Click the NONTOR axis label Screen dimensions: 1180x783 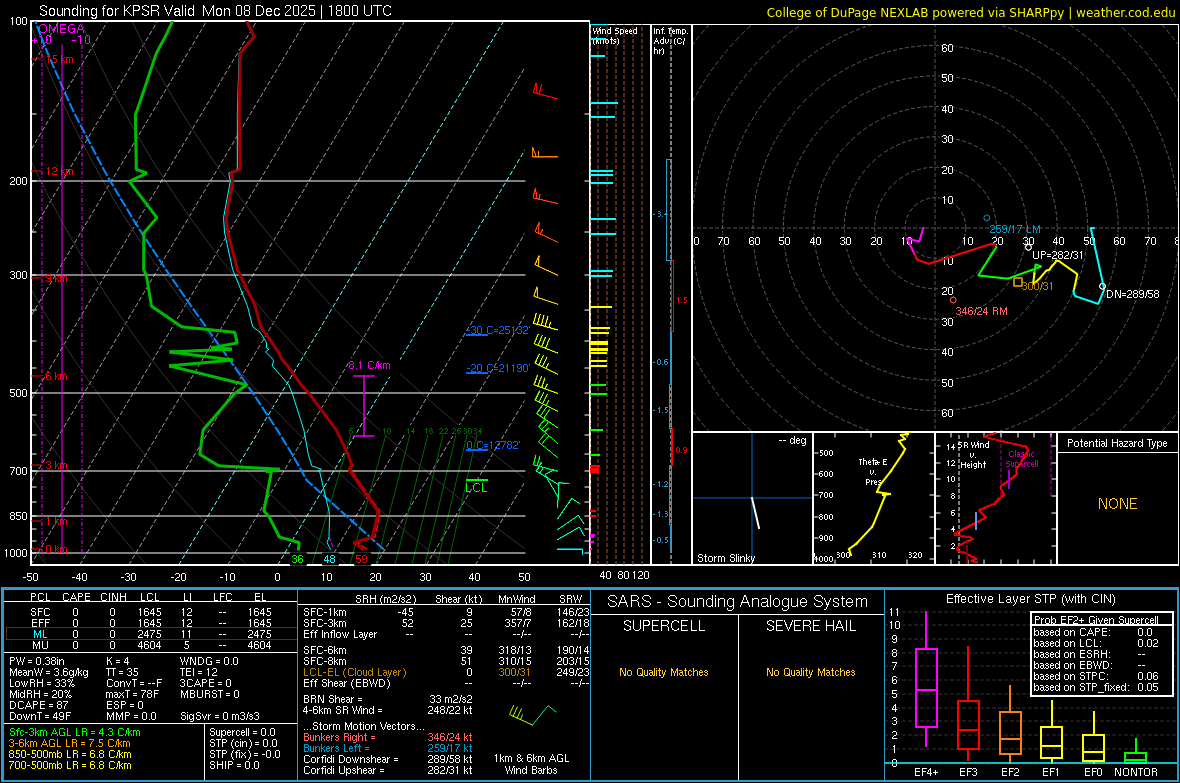pos(1136,772)
